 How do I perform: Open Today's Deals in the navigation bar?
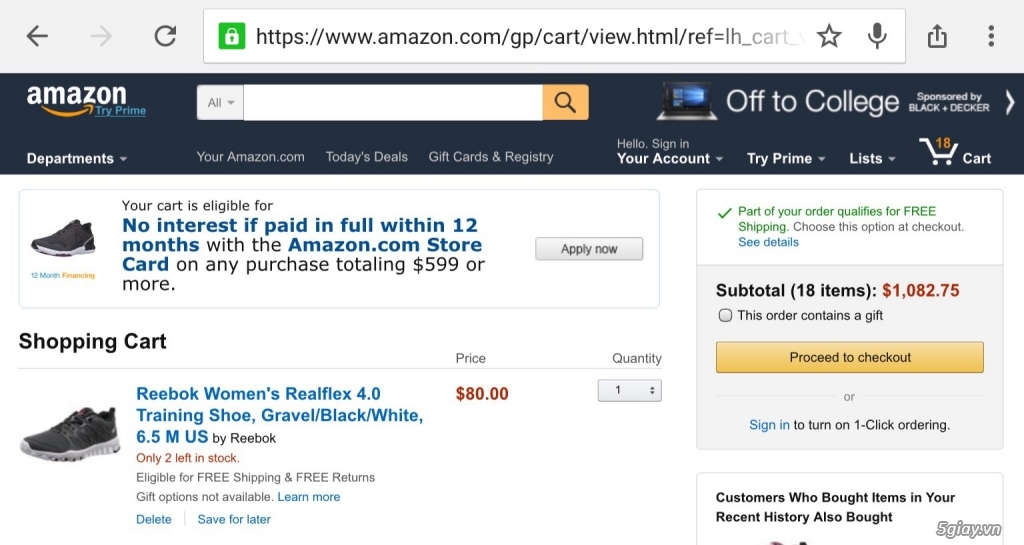[366, 157]
